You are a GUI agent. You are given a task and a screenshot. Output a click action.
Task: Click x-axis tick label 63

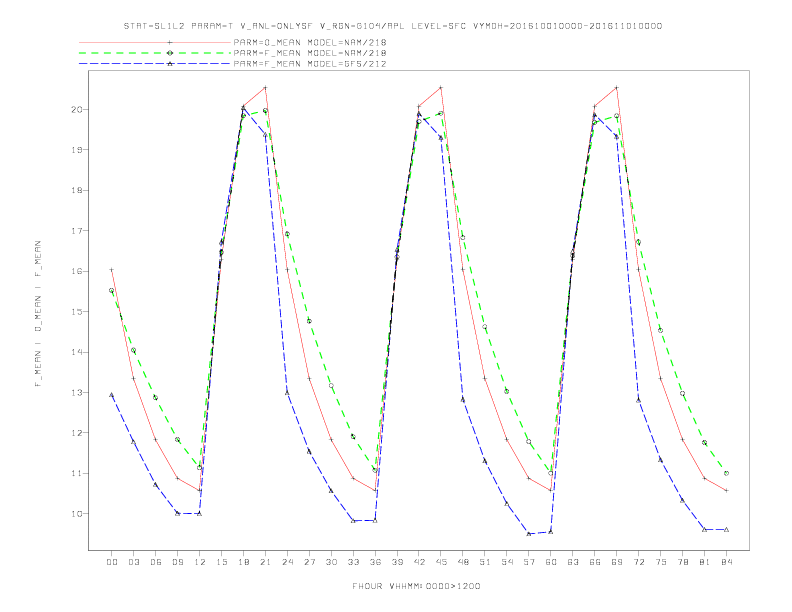573,562
